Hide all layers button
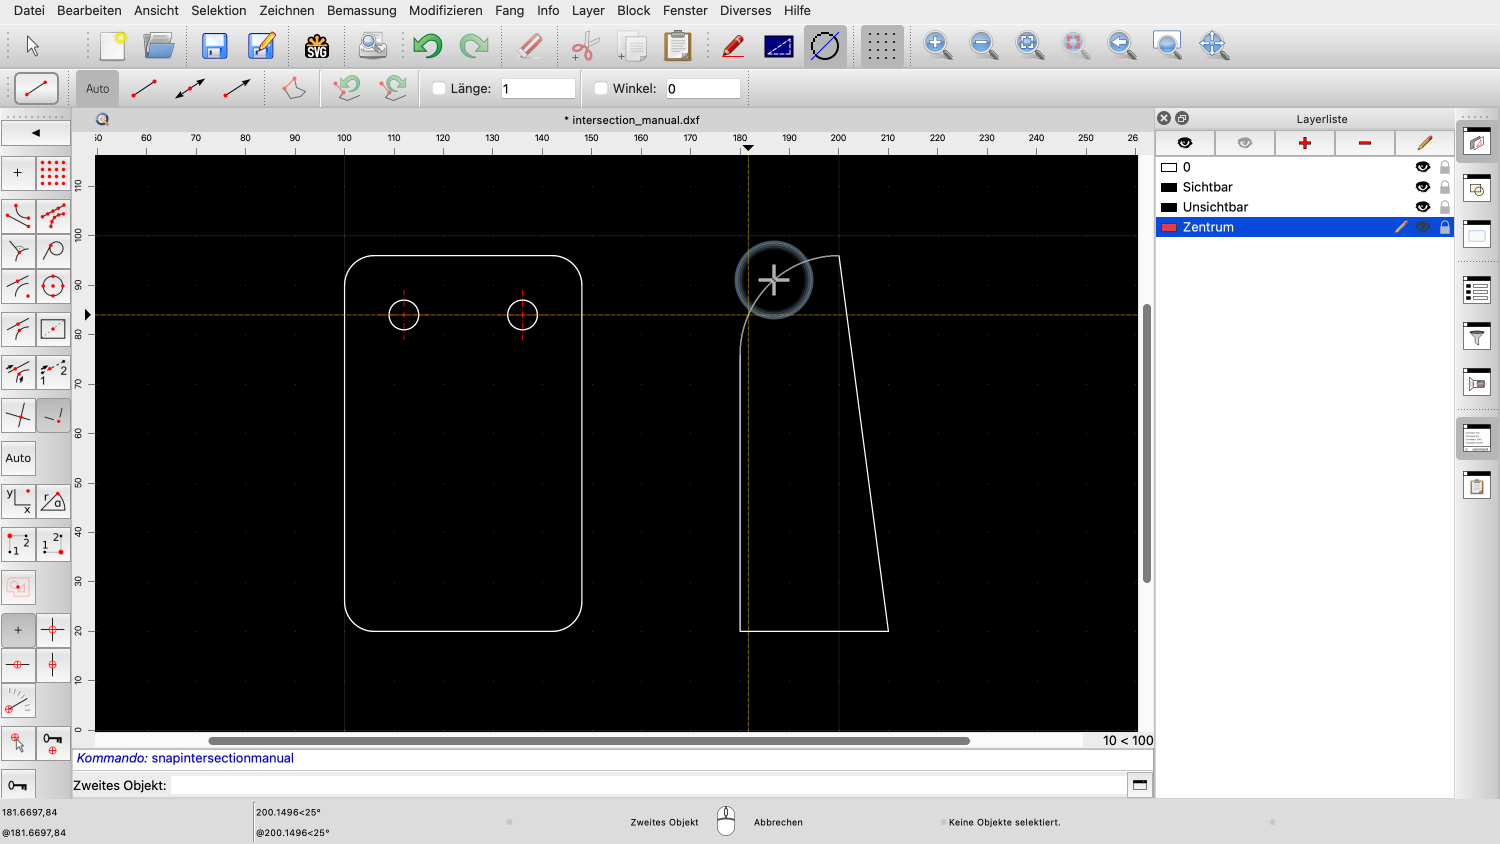Screen dimensions: 1500x844 [x=1245, y=143]
